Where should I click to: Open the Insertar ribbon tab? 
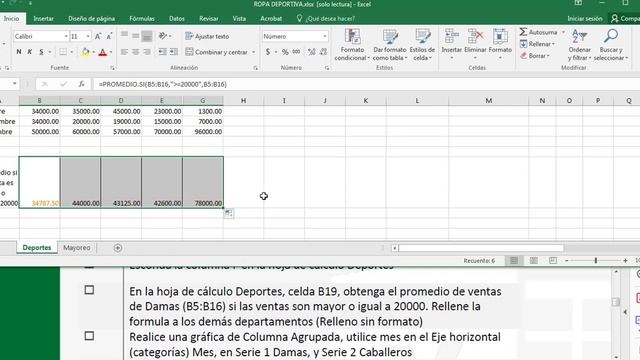point(43,18)
